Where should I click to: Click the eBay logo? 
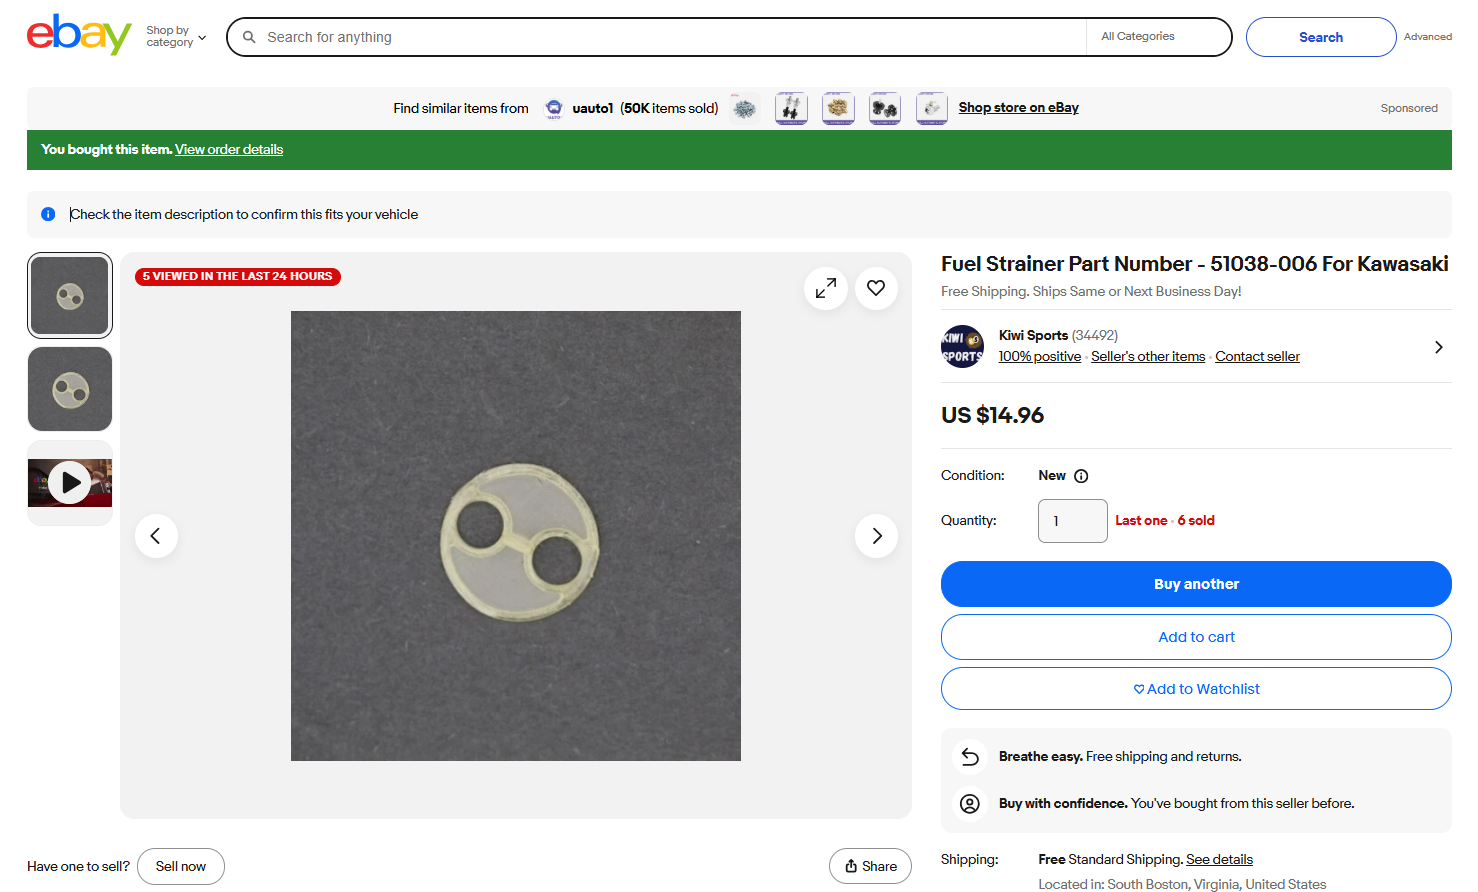78,36
